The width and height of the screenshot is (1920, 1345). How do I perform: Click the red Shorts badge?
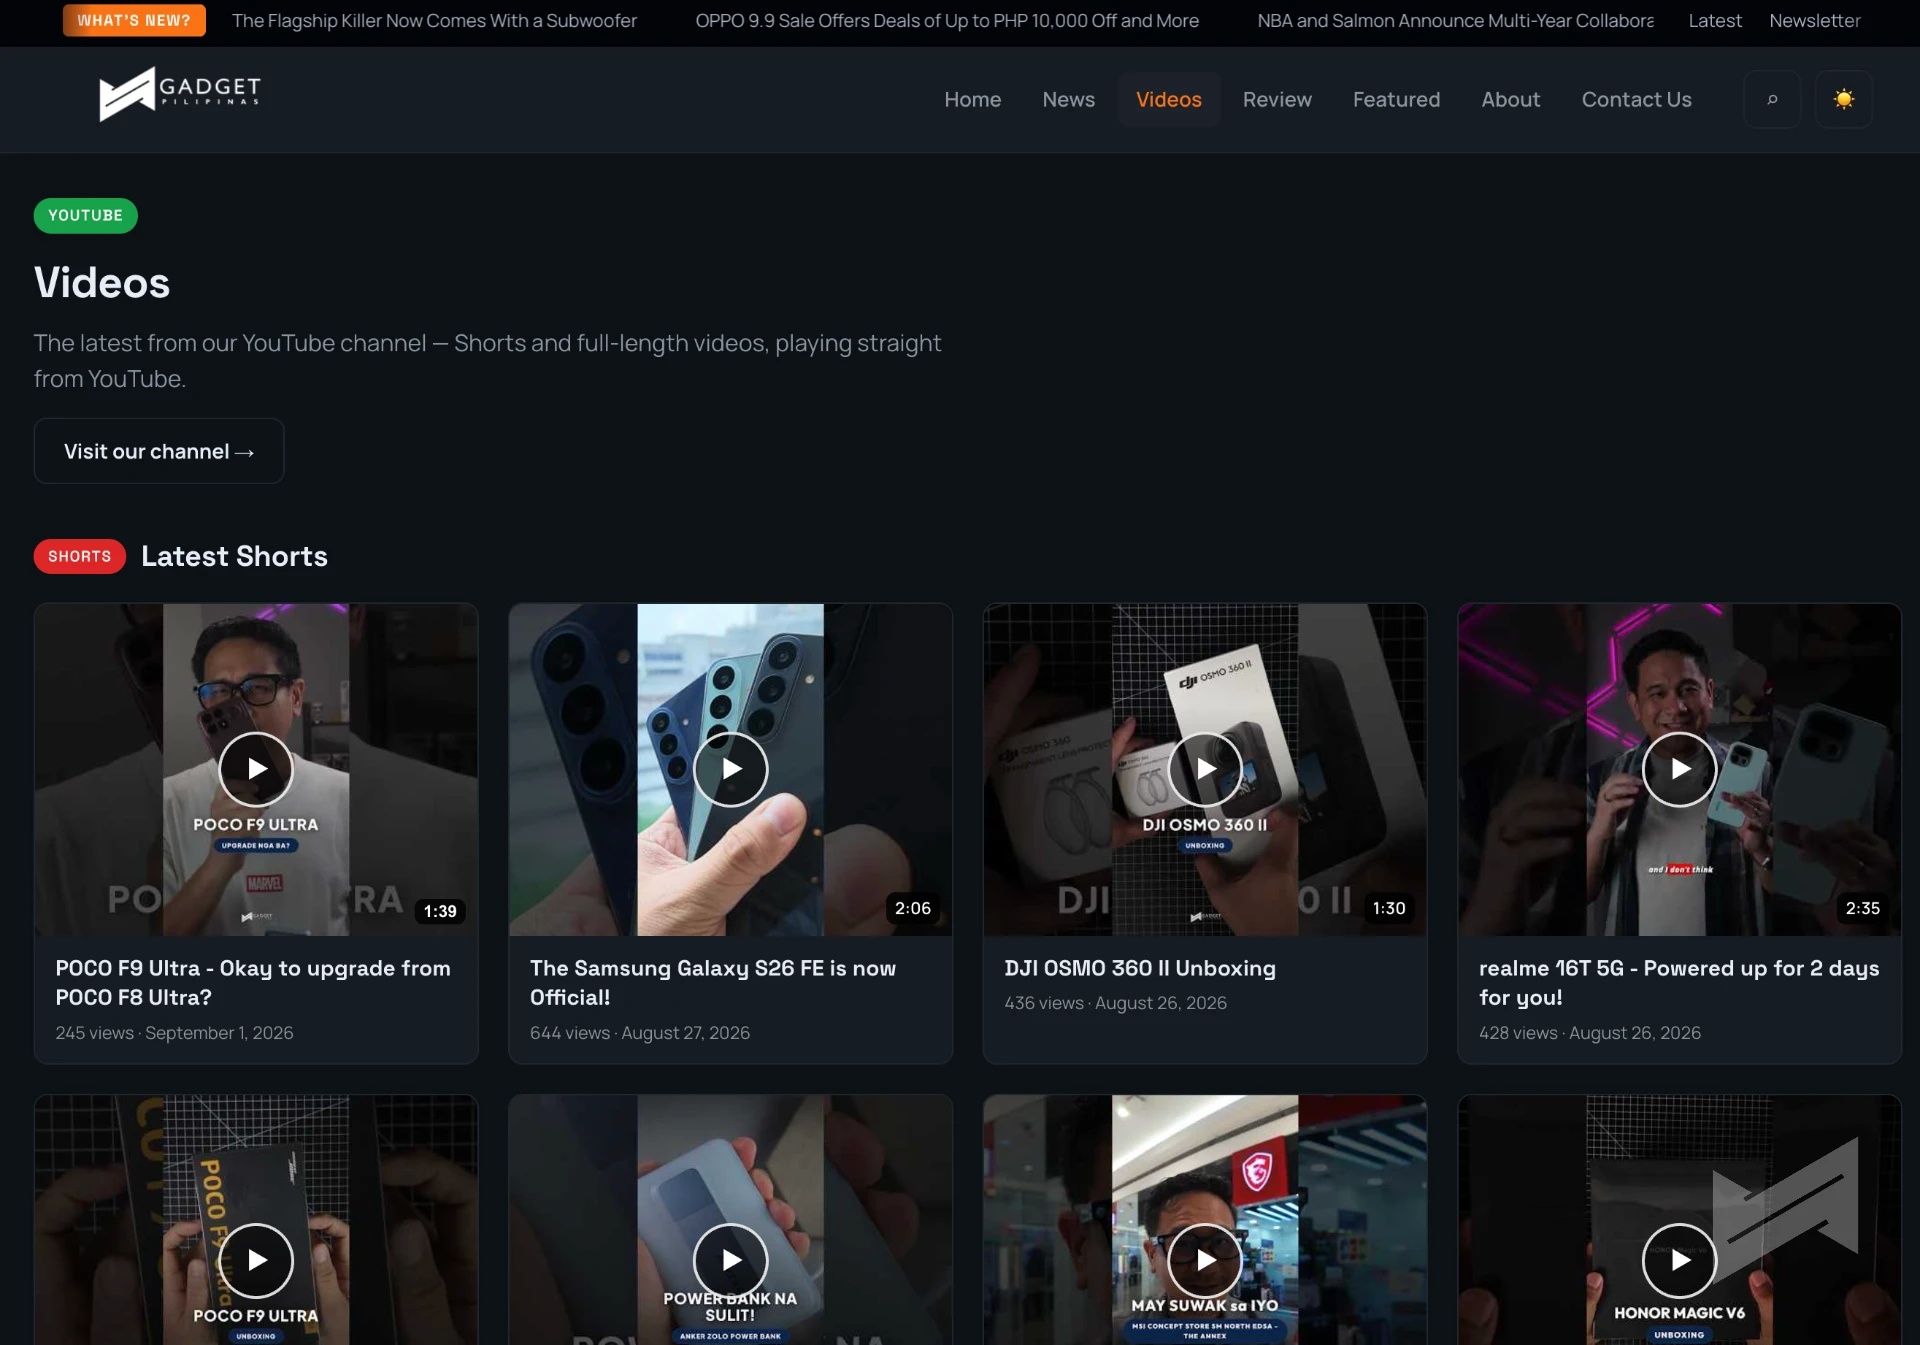coord(80,557)
